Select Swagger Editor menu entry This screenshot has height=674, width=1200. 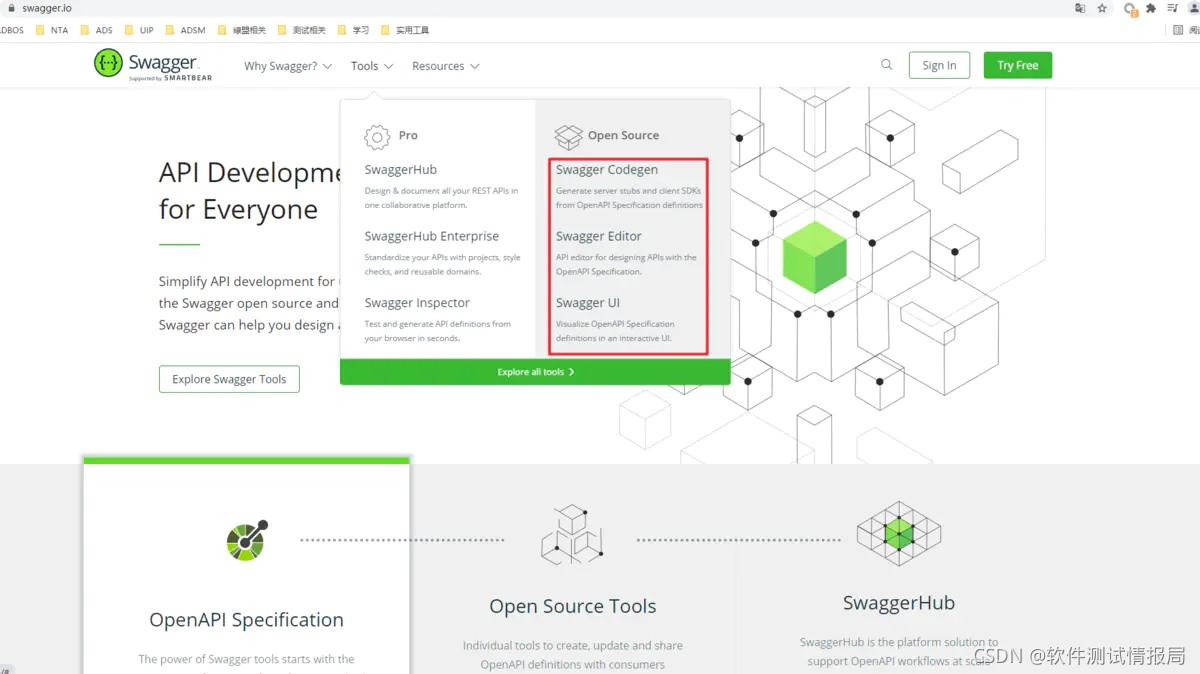[599, 236]
